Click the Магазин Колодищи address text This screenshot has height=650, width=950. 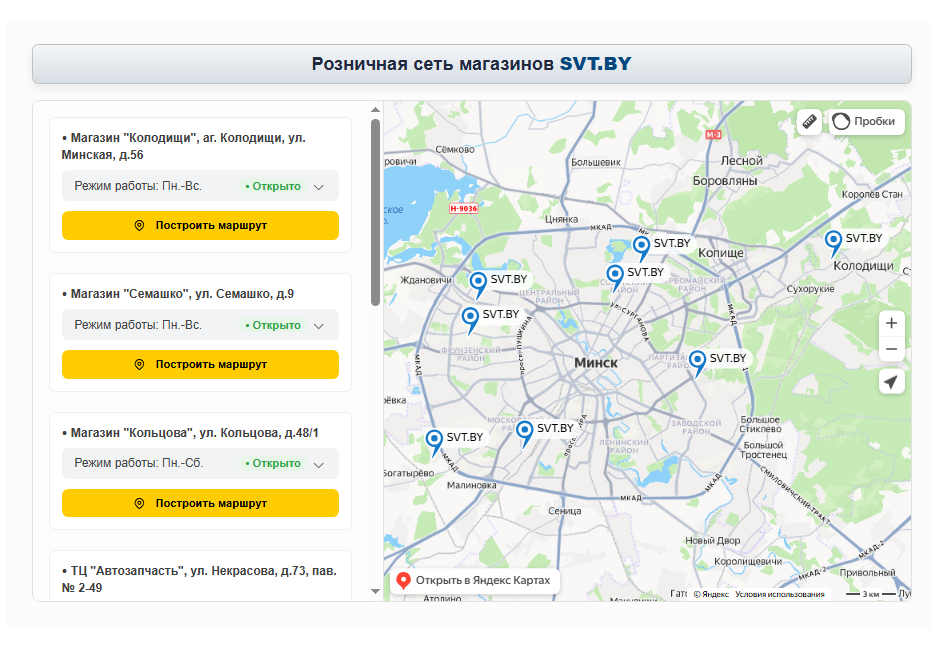coord(184,147)
